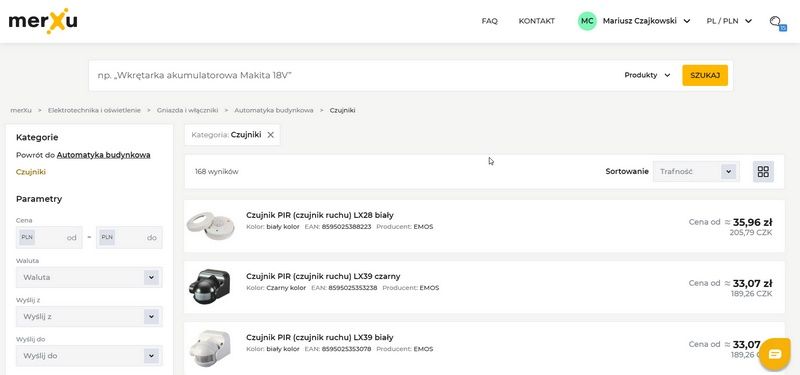800x375 pixels.
Task: Click the SZUKAJ search button
Action: click(705, 75)
